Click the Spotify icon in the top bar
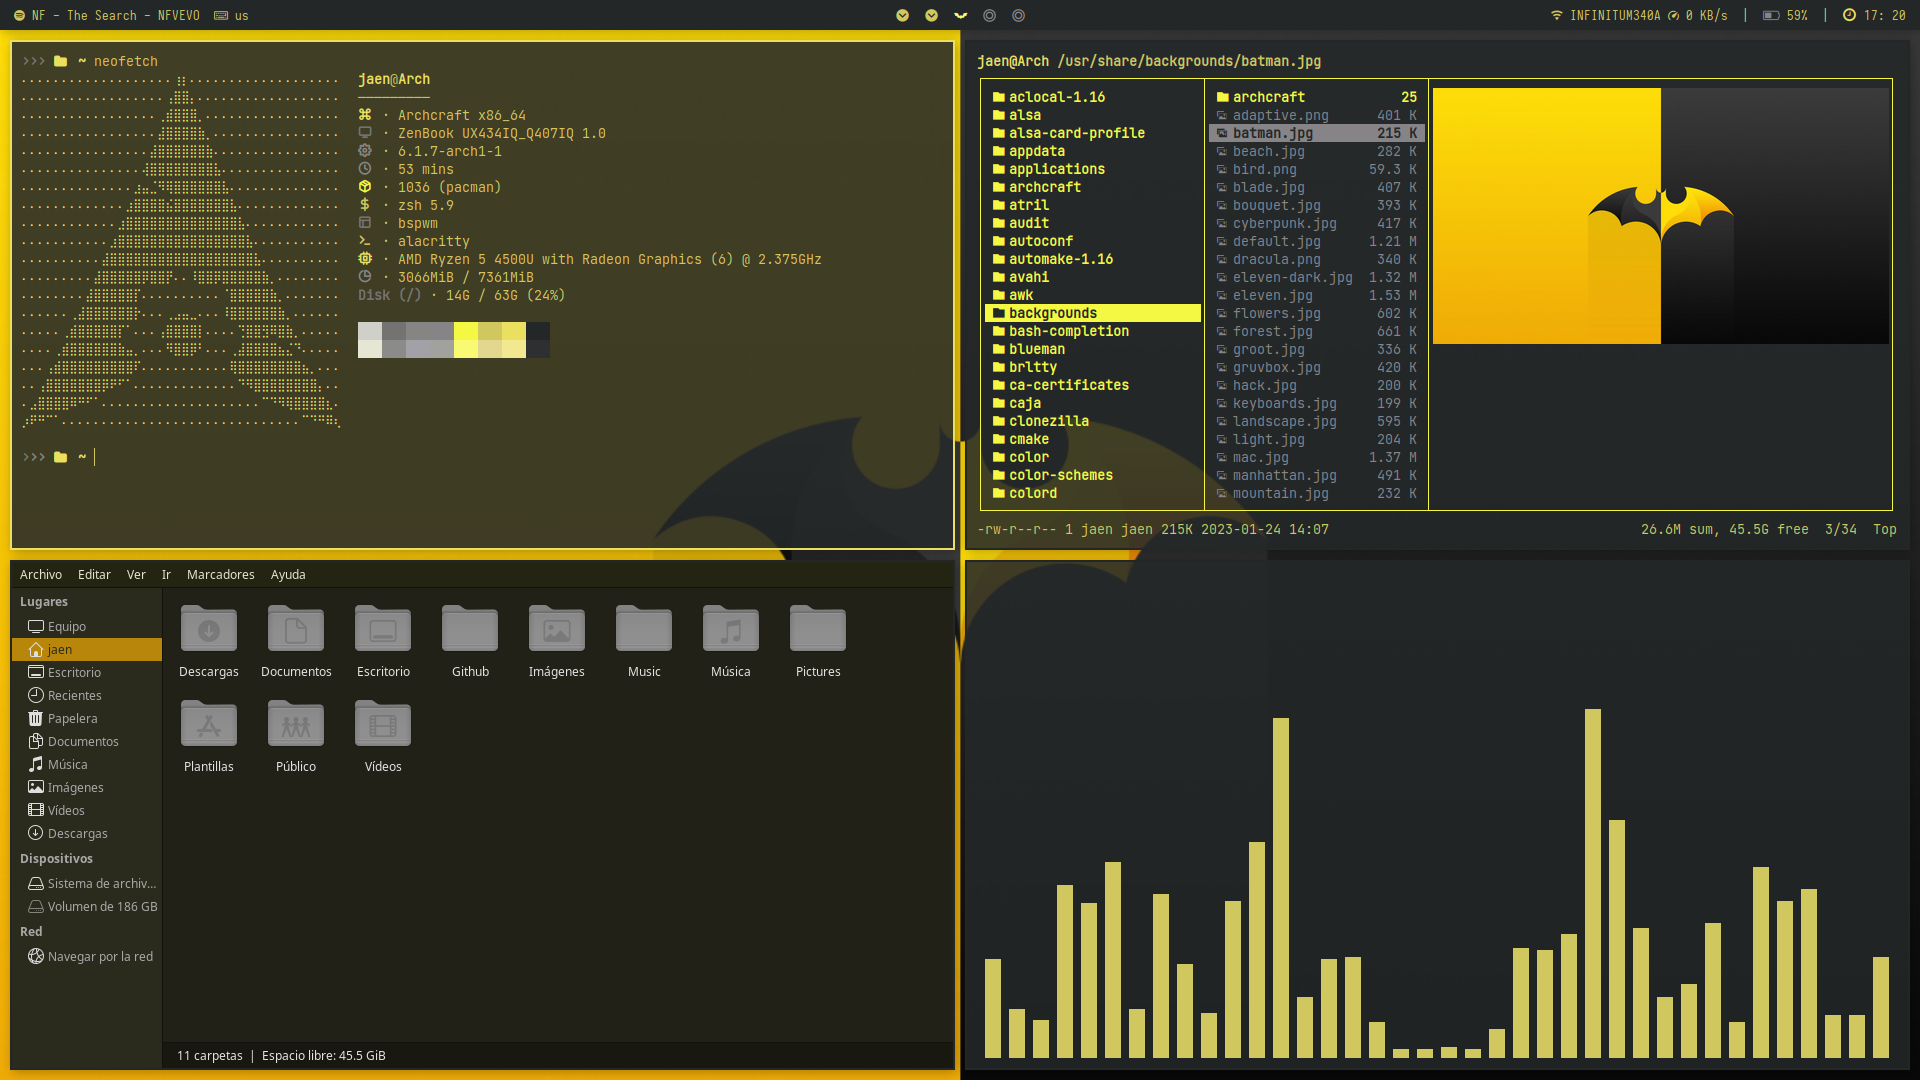This screenshot has width=1920, height=1080. 17,15
